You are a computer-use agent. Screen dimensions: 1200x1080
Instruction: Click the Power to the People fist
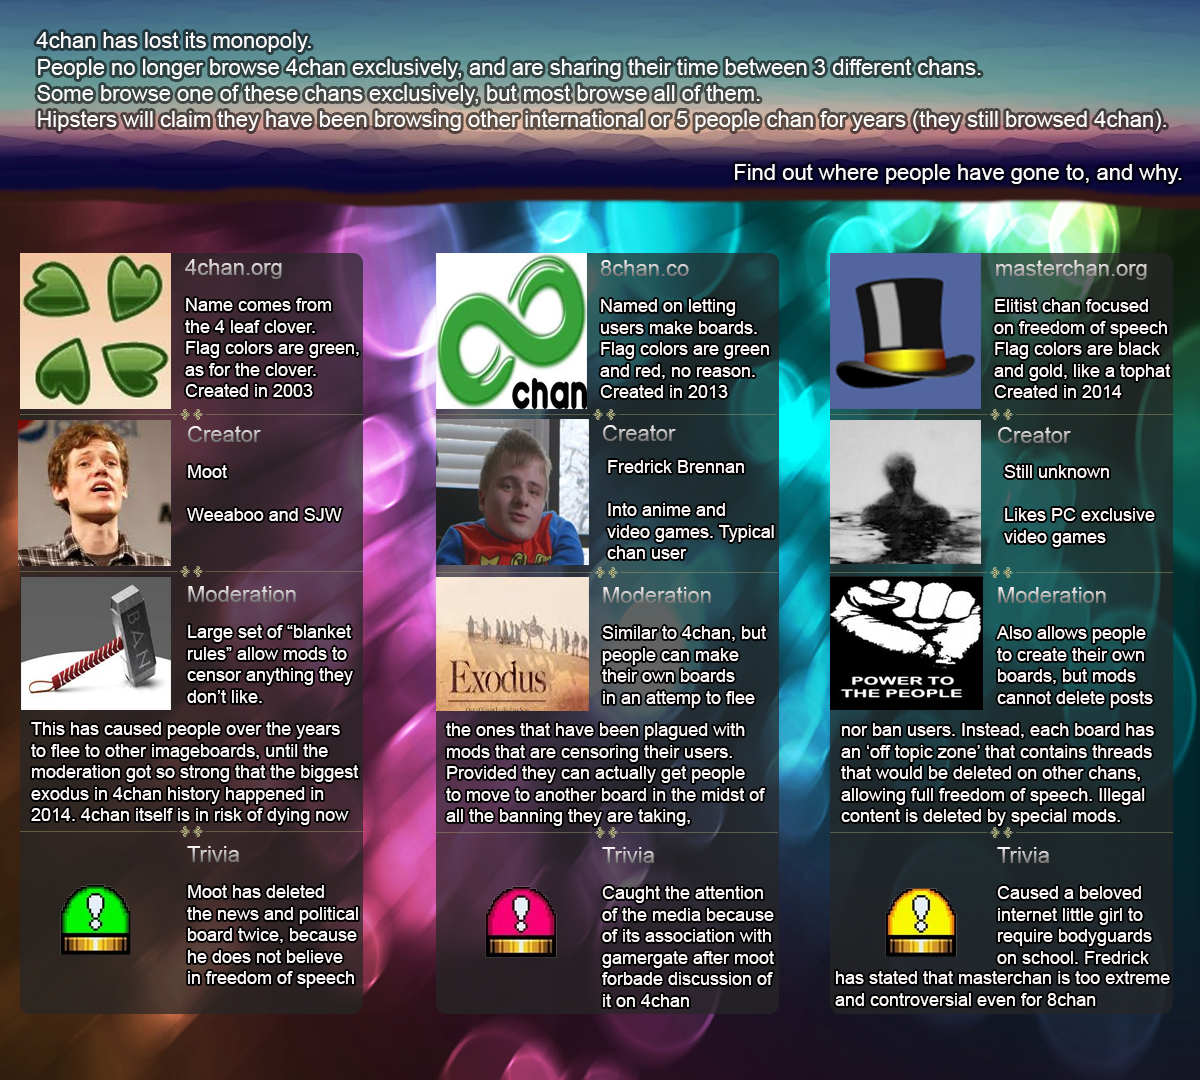tap(906, 643)
